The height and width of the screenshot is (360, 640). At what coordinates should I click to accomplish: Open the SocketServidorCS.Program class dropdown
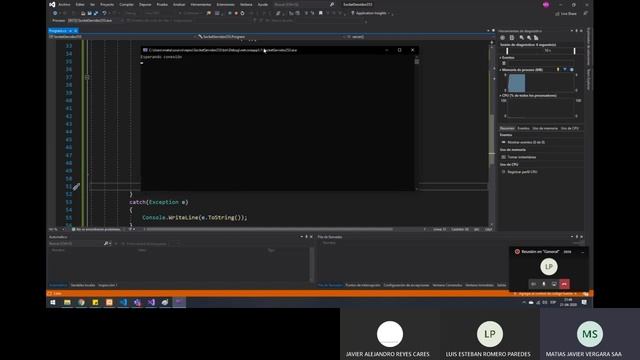pos(270,37)
